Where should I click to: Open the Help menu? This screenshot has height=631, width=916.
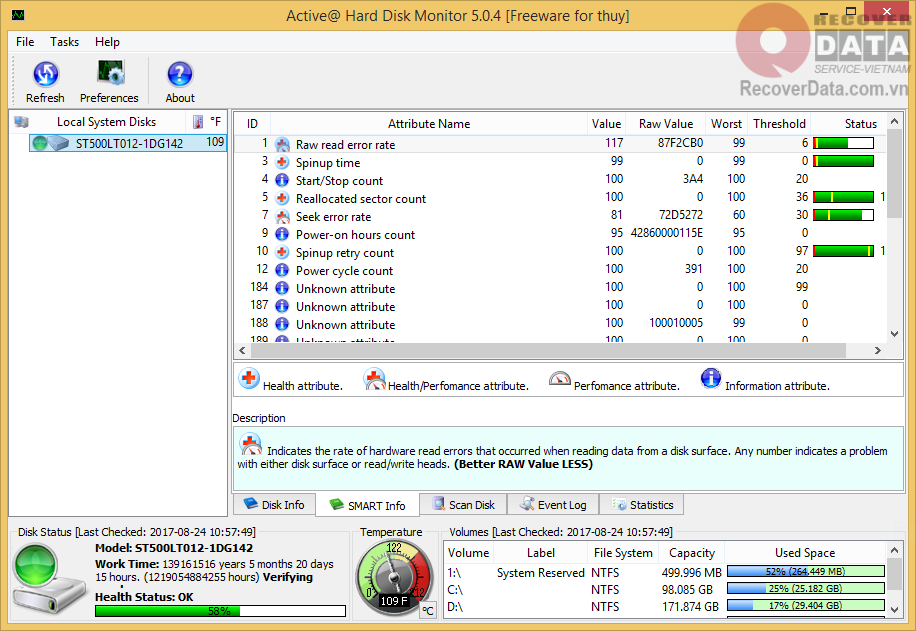[107, 42]
